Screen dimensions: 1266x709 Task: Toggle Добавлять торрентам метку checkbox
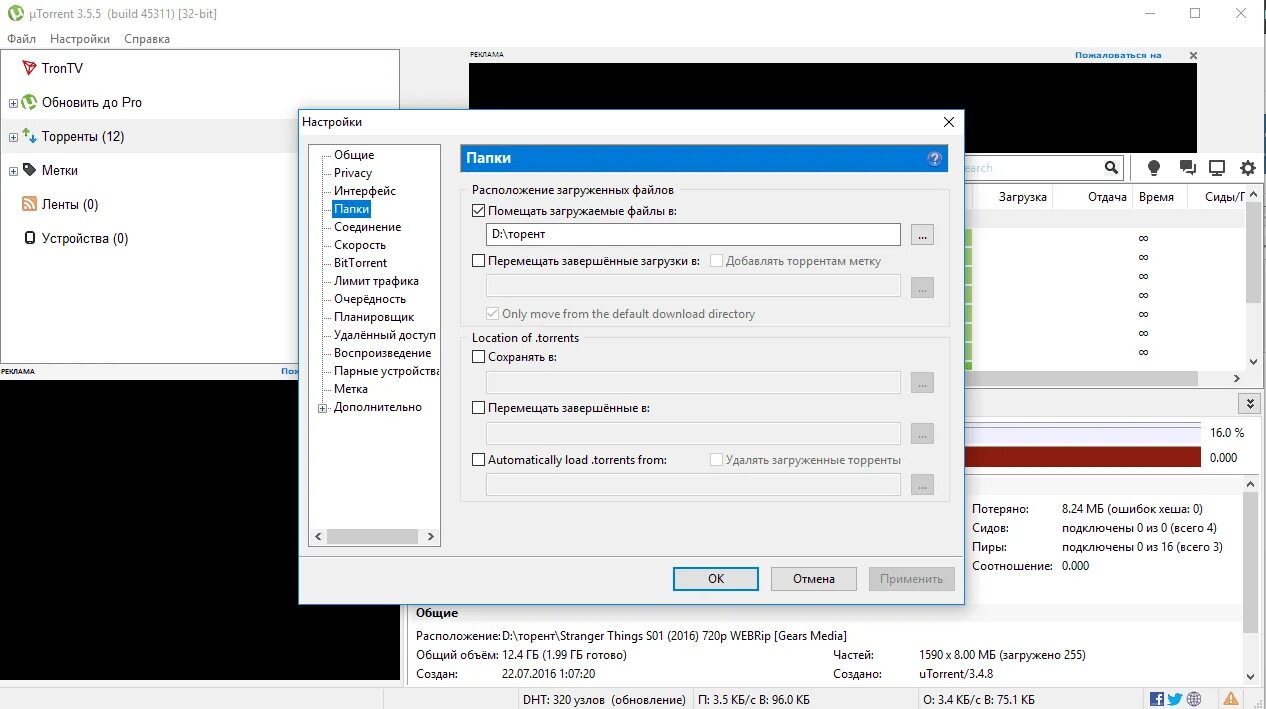716,261
